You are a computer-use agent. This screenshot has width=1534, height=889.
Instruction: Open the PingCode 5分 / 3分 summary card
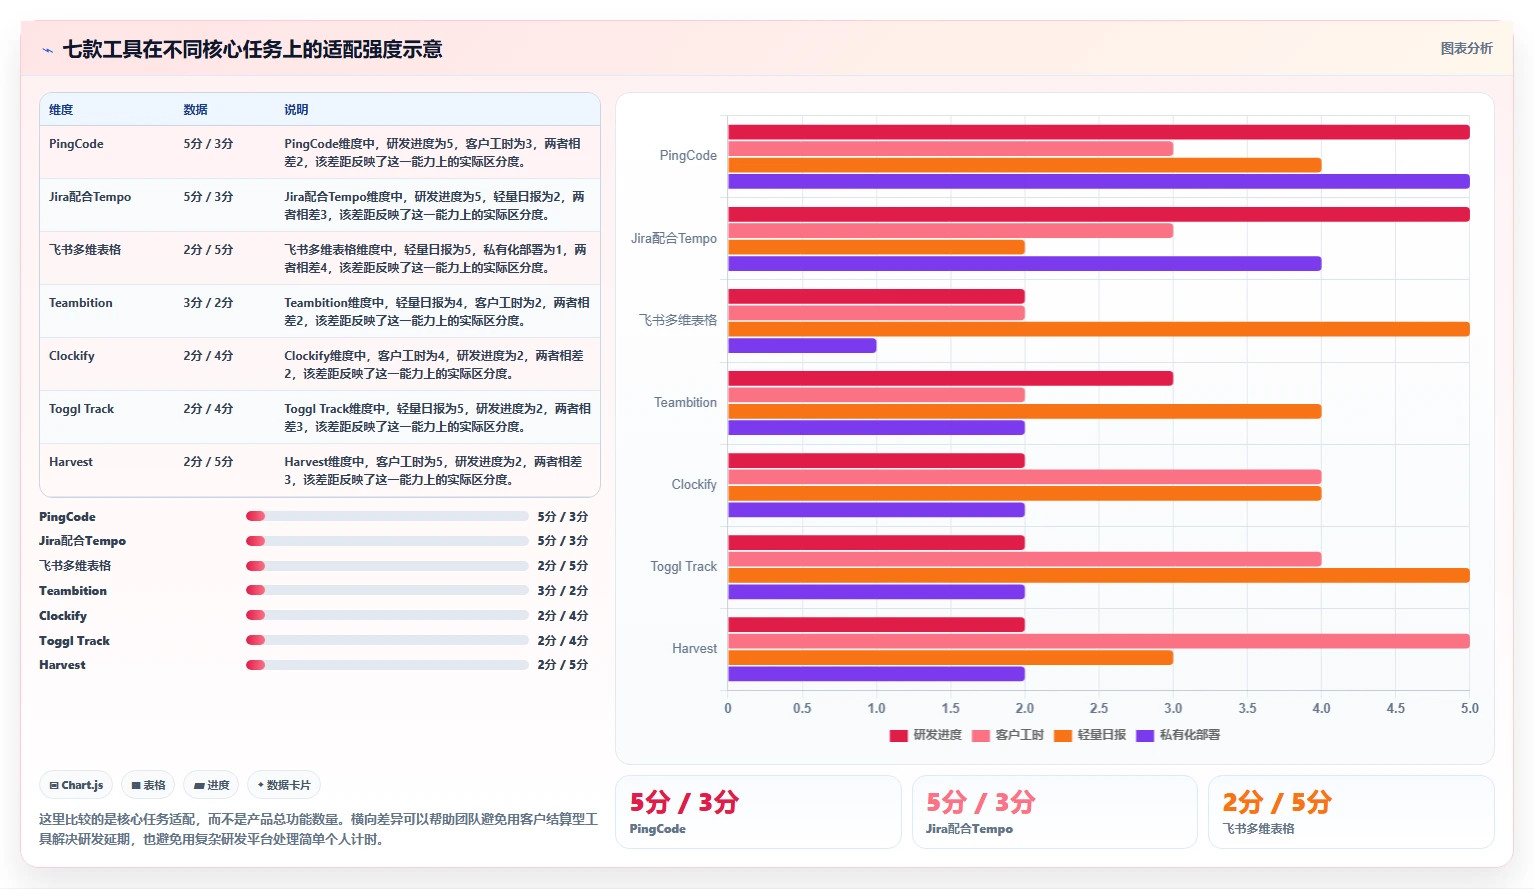(758, 812)
